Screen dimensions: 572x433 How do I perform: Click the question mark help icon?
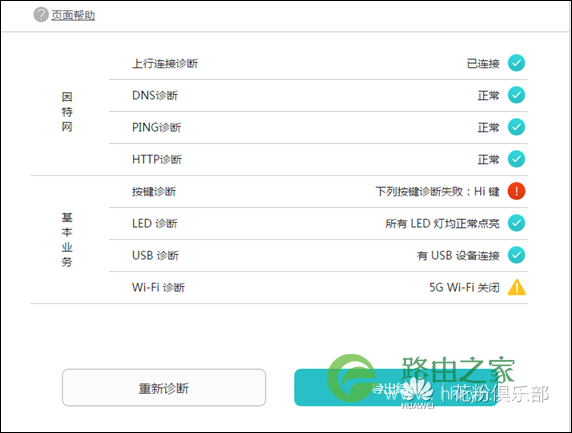[41, 15]
